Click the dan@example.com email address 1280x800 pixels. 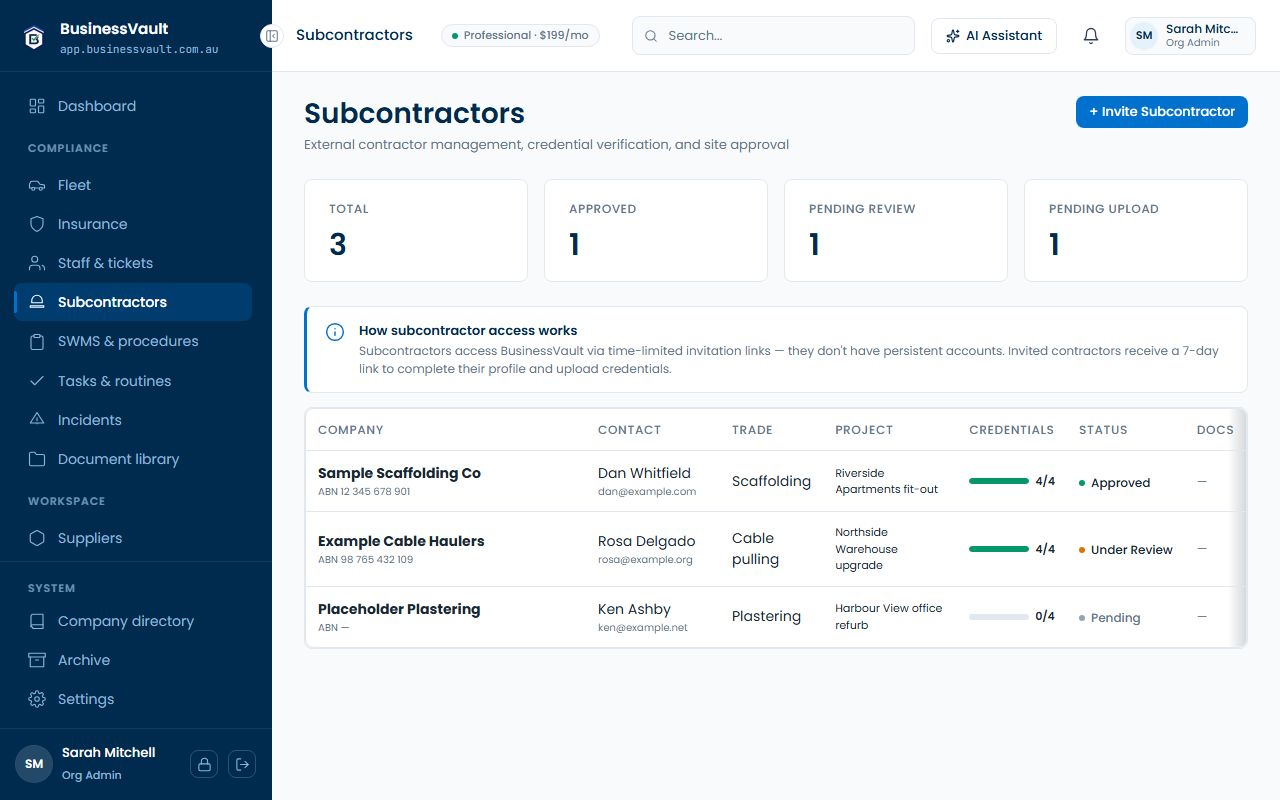click(647, 492)
